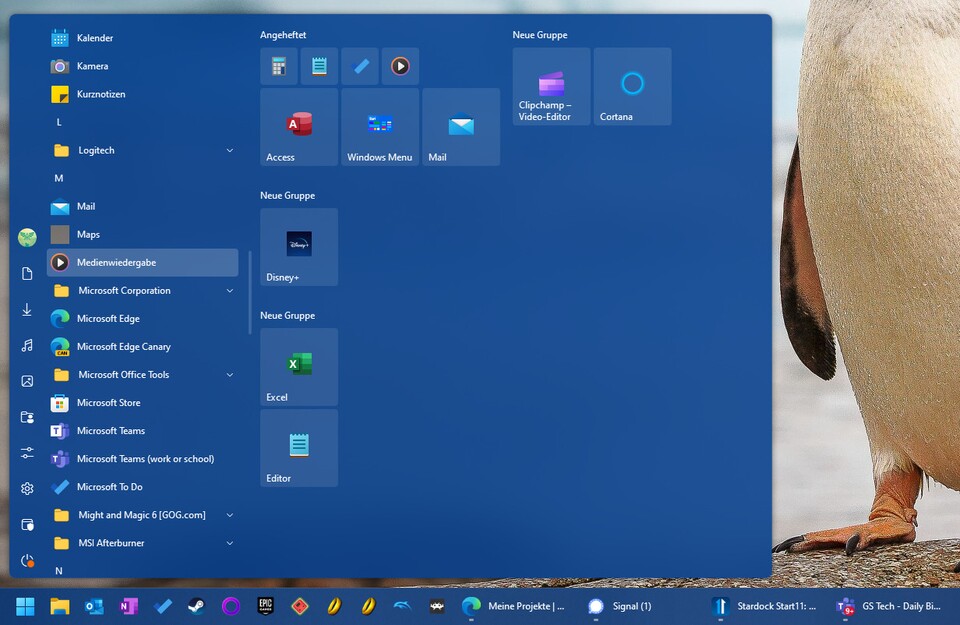960x625 pixels.
Task: Open Outlook from the taskbar
Action: pos(96,606)
